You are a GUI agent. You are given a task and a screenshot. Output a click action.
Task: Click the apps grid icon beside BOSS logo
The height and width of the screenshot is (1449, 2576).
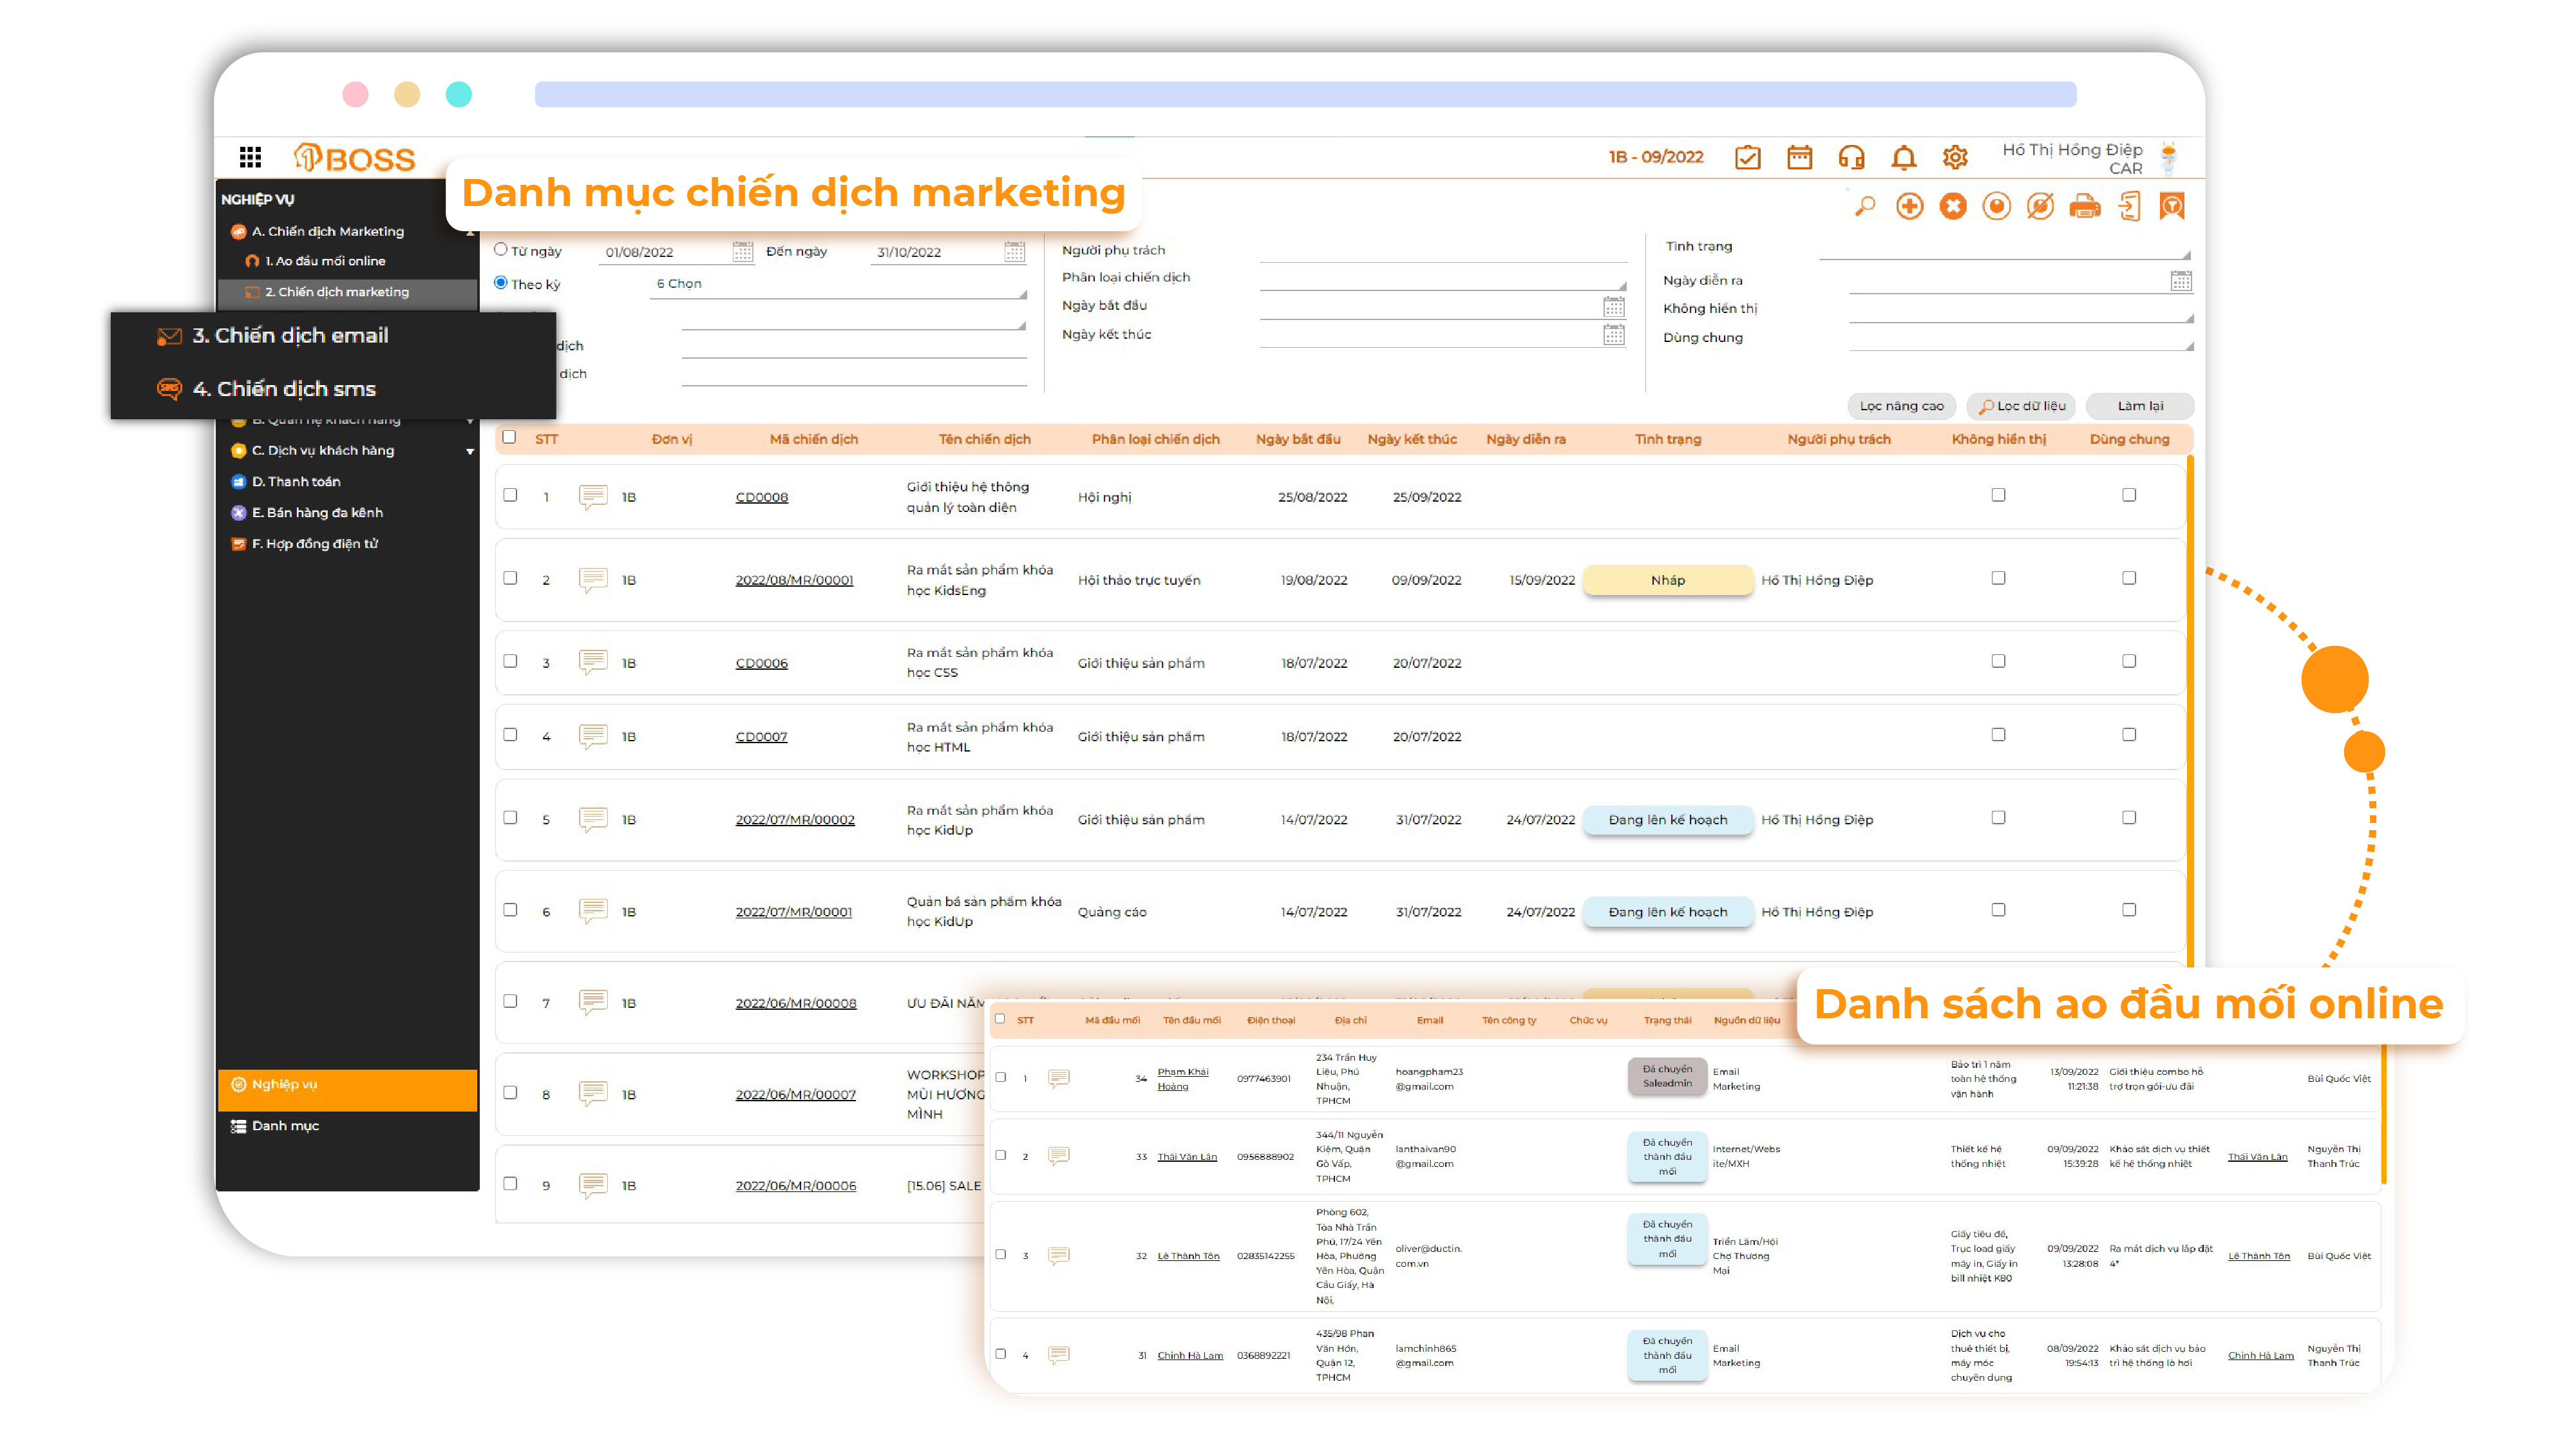point(250,158)
